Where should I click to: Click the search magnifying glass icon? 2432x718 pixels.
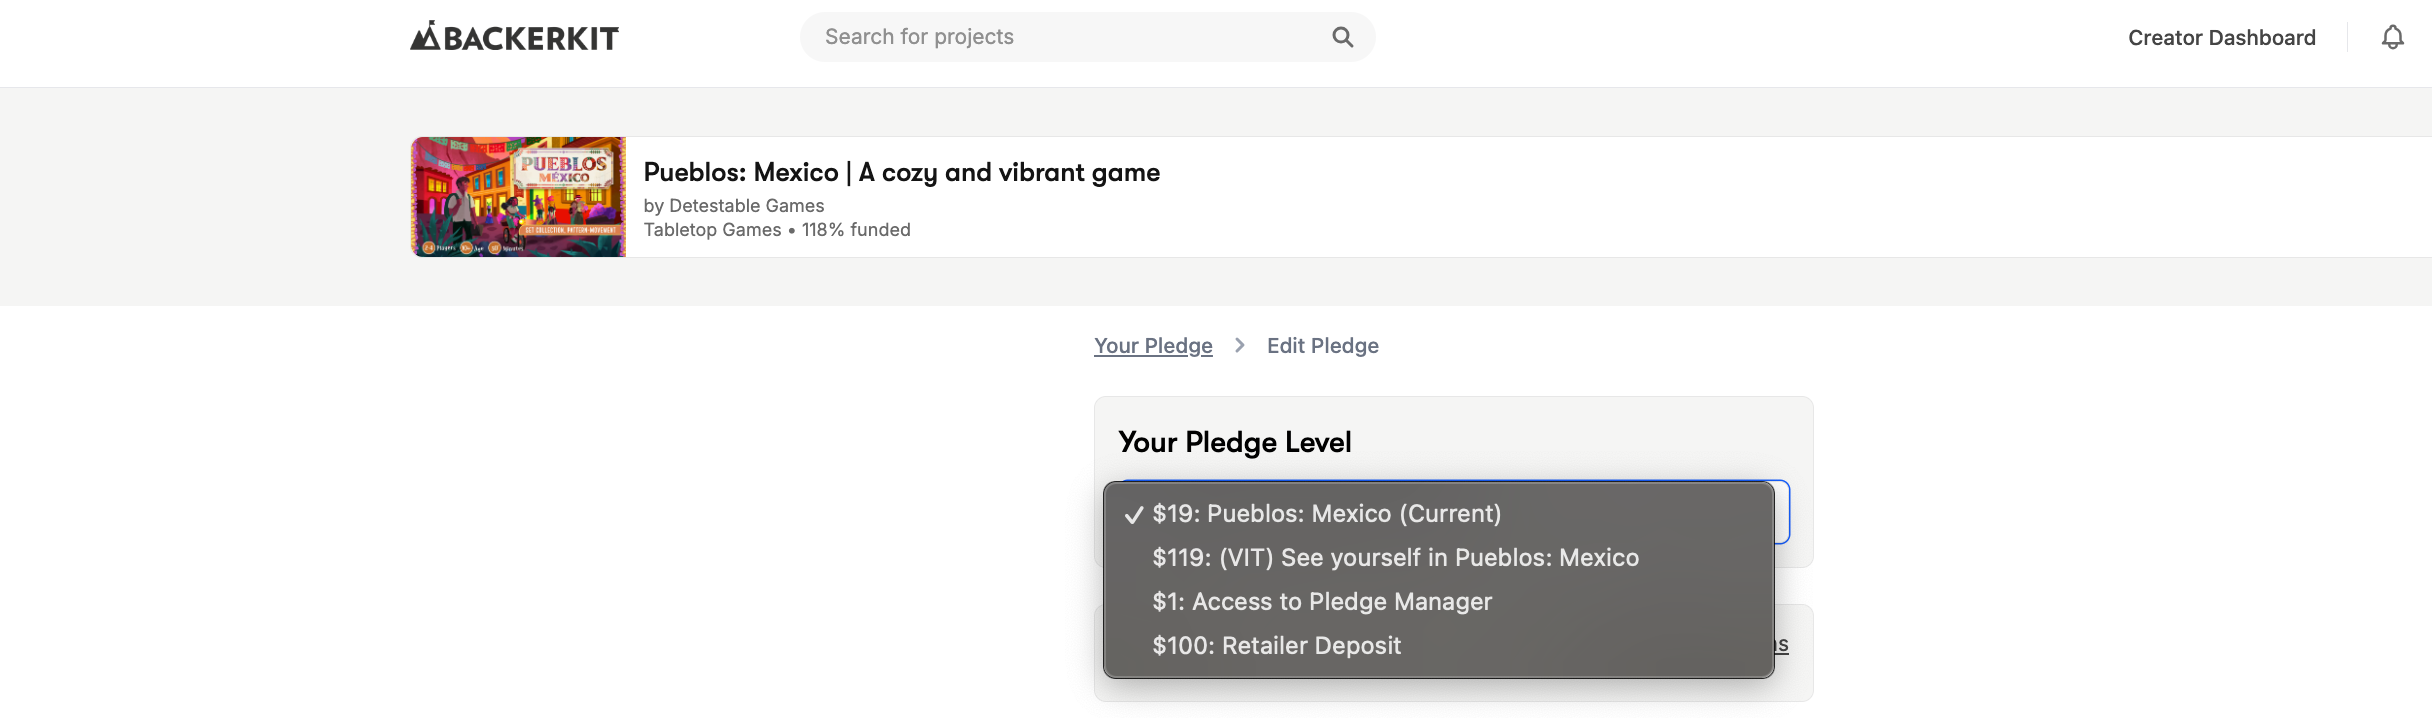click(x=1342, y=37)
